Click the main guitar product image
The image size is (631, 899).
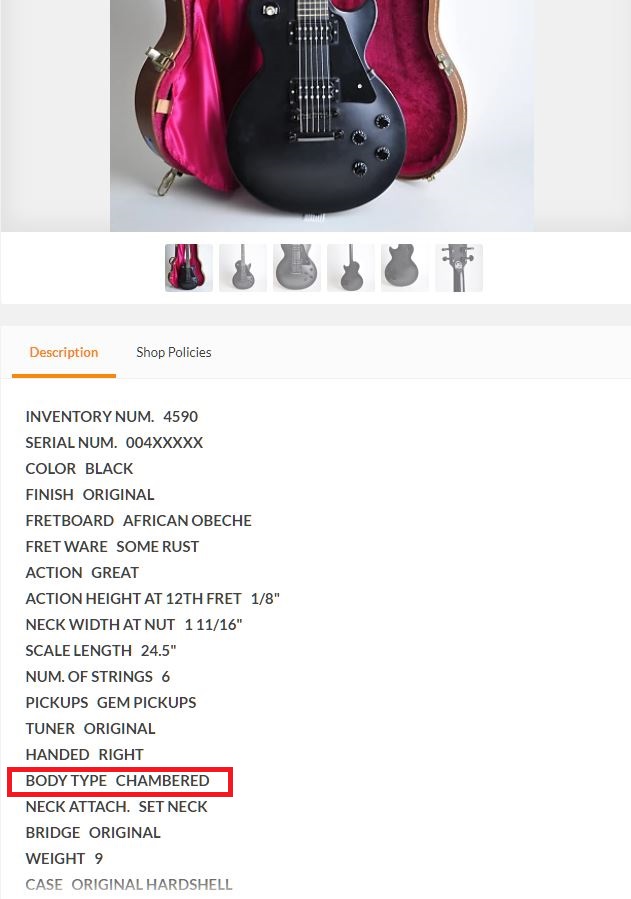pyautogui.click(x=322, y=116)
